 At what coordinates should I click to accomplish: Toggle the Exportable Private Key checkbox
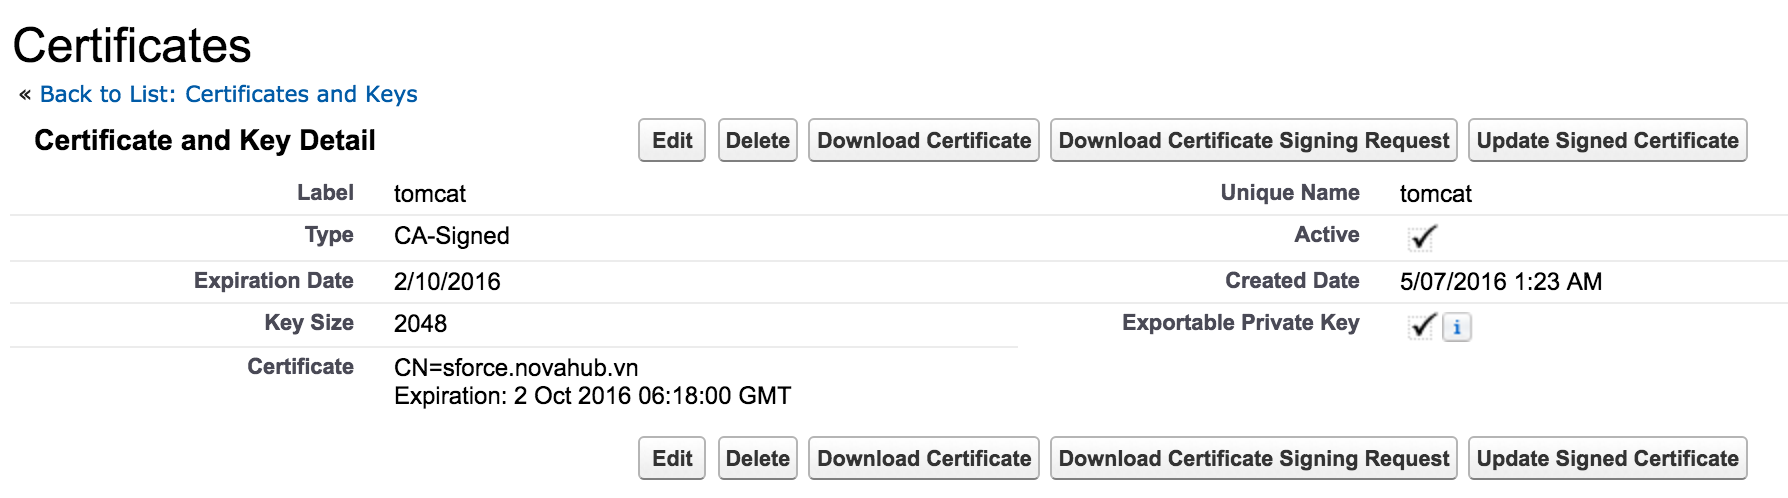point(1421,326)
